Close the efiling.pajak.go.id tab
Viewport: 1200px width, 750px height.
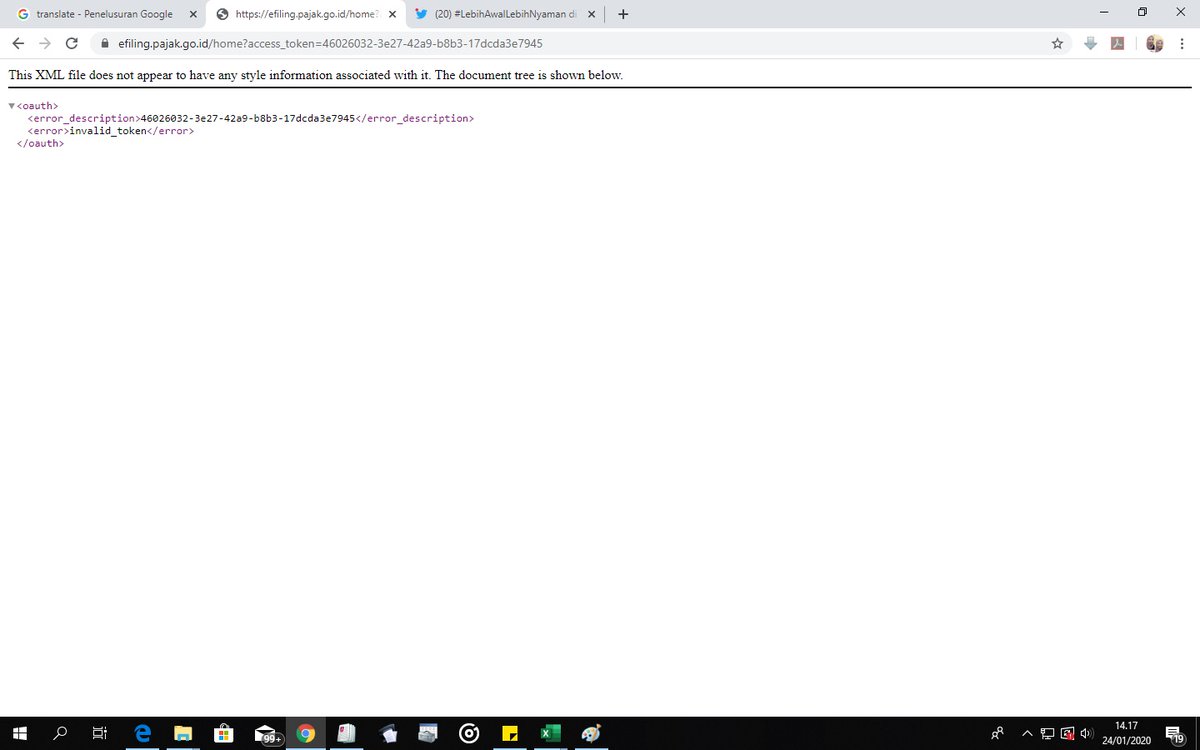392,14
